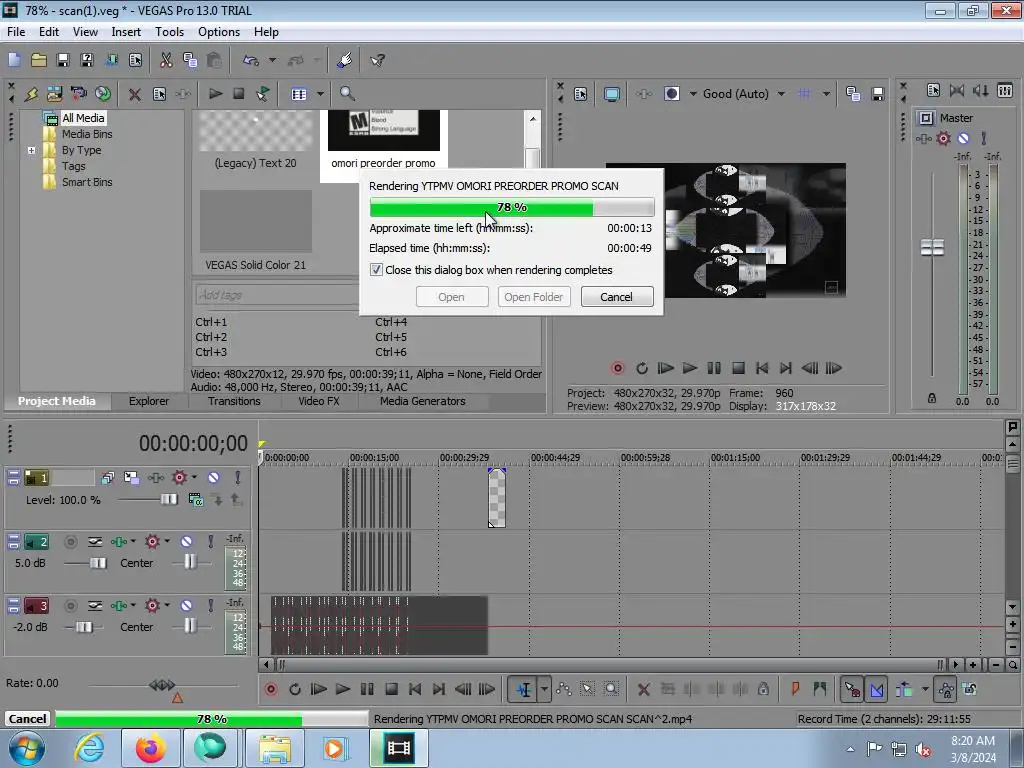Click the Master volume fader
The image size is (1024, 768).
932,248
